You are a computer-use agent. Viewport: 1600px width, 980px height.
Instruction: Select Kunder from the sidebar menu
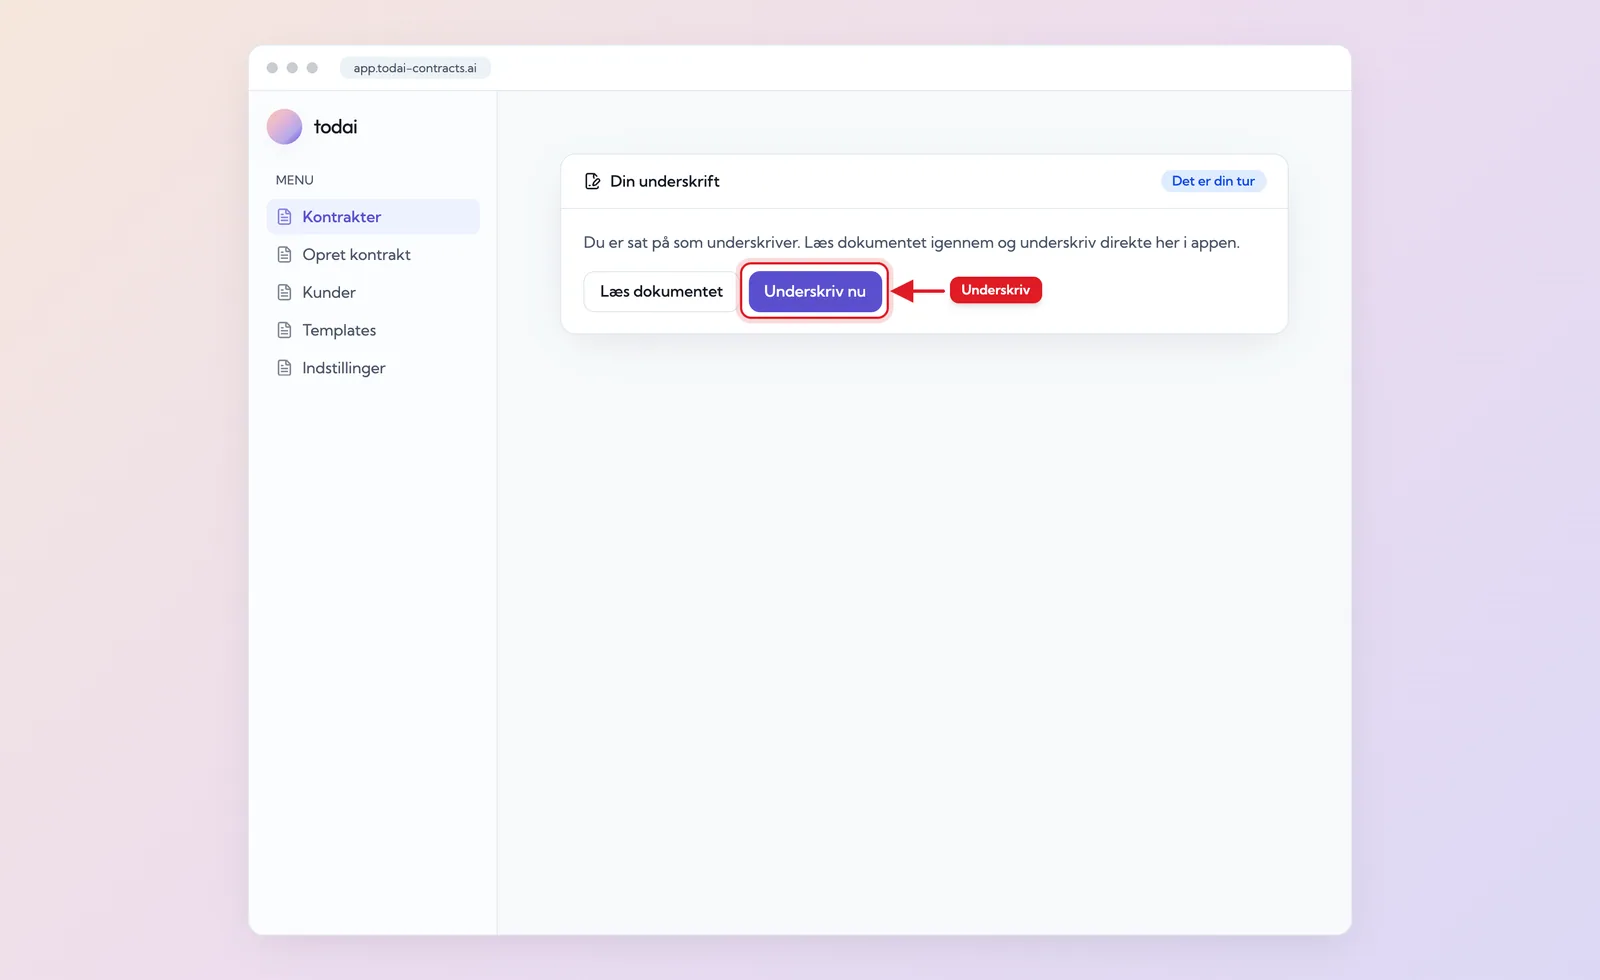tap(373, 292)
